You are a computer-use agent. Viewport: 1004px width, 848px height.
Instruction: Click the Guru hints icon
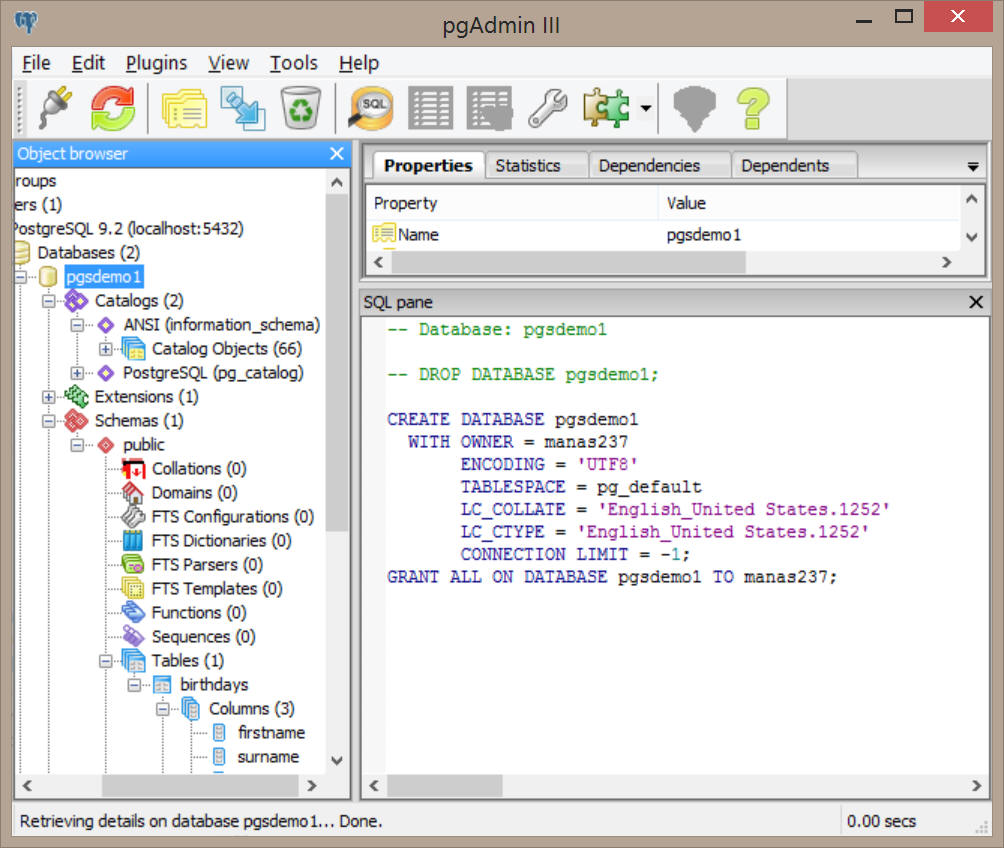tap(694, 108)
